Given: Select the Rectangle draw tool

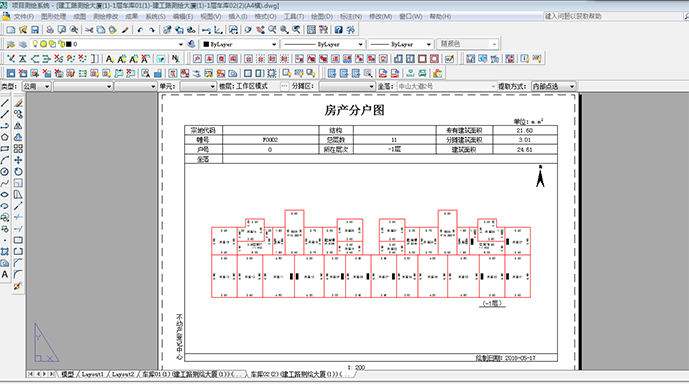Looking at the screenshot, I should (5, 149).
